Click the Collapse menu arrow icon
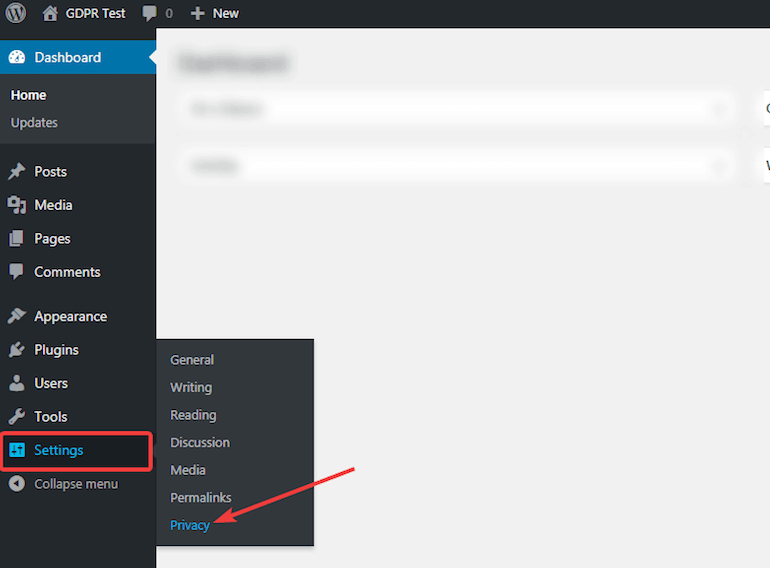 tap(17, 484)
